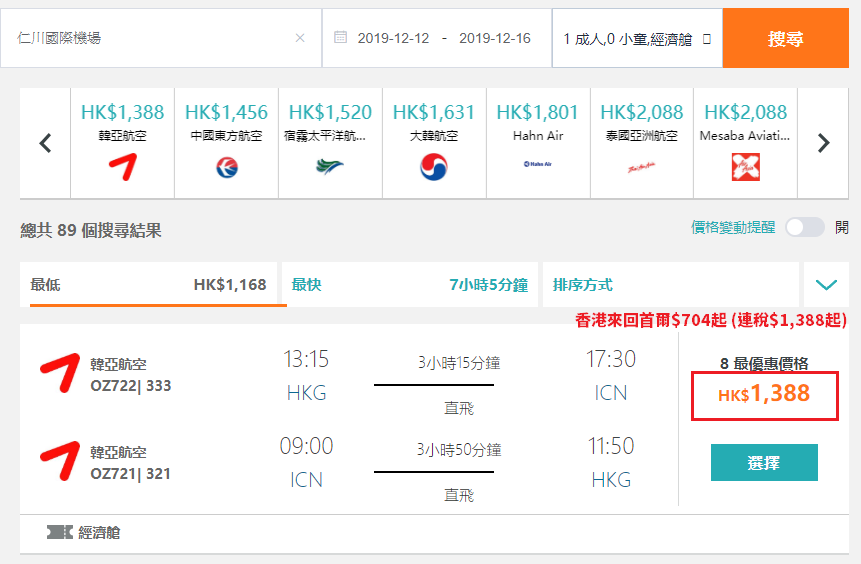Click the calendar icon in date field
This screenshot has width=861, height=564.
tap(340, 37)
